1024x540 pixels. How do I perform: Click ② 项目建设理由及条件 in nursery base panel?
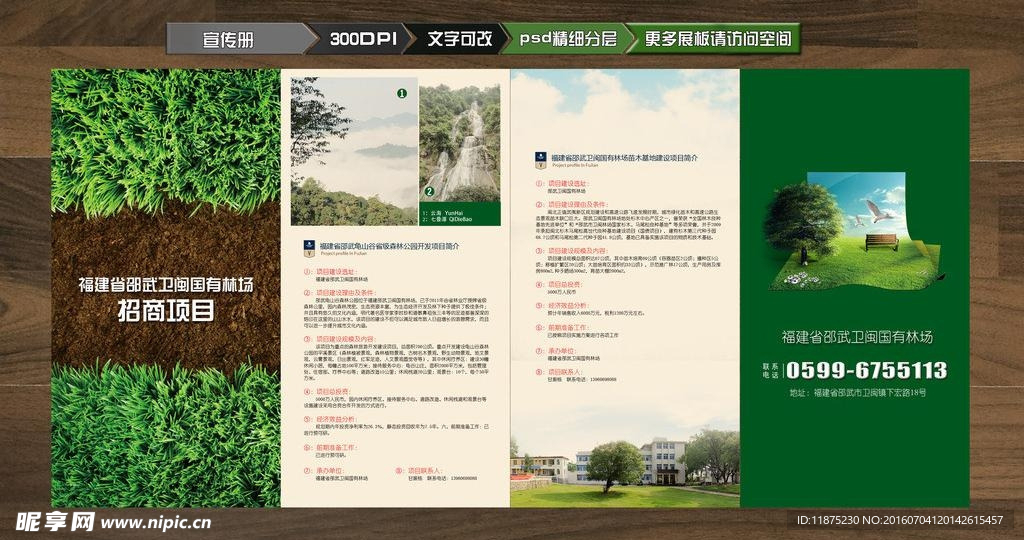pos(572,205)
